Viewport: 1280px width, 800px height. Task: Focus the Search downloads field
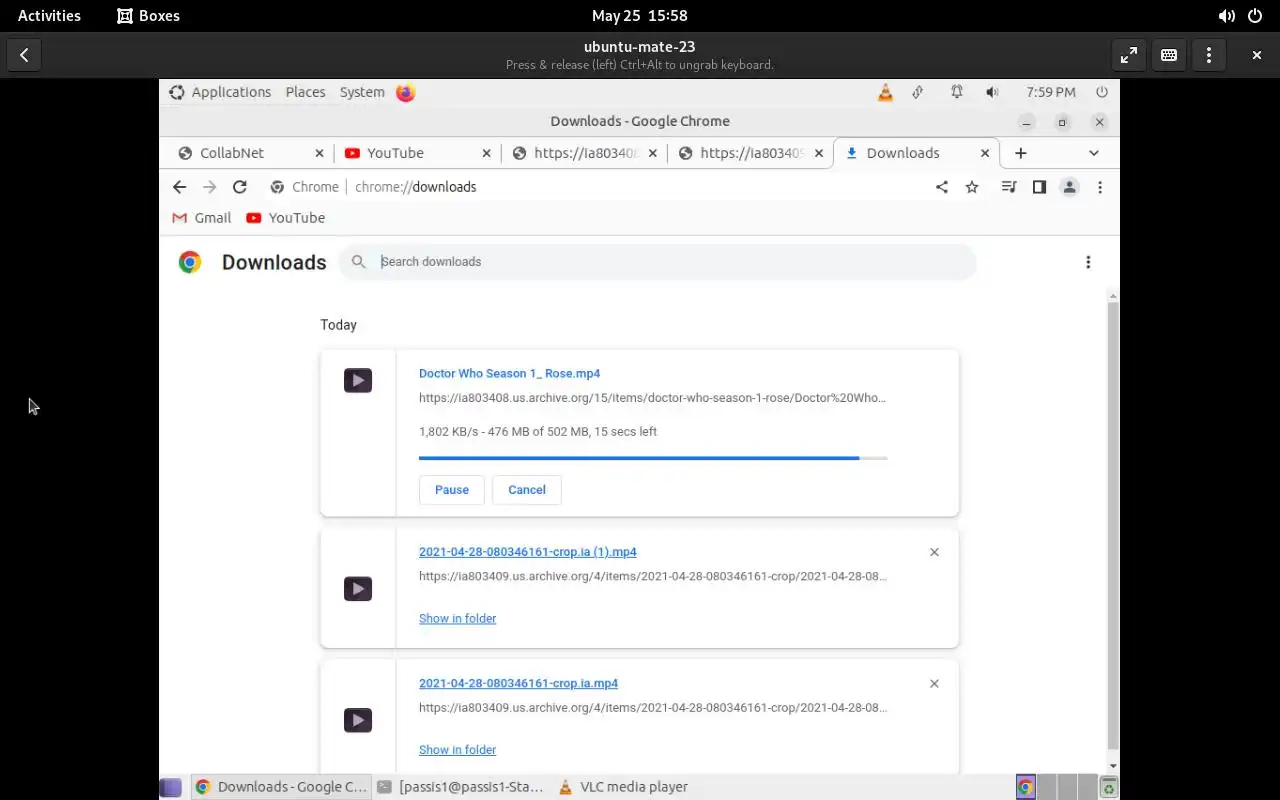[x=657, y=262]
